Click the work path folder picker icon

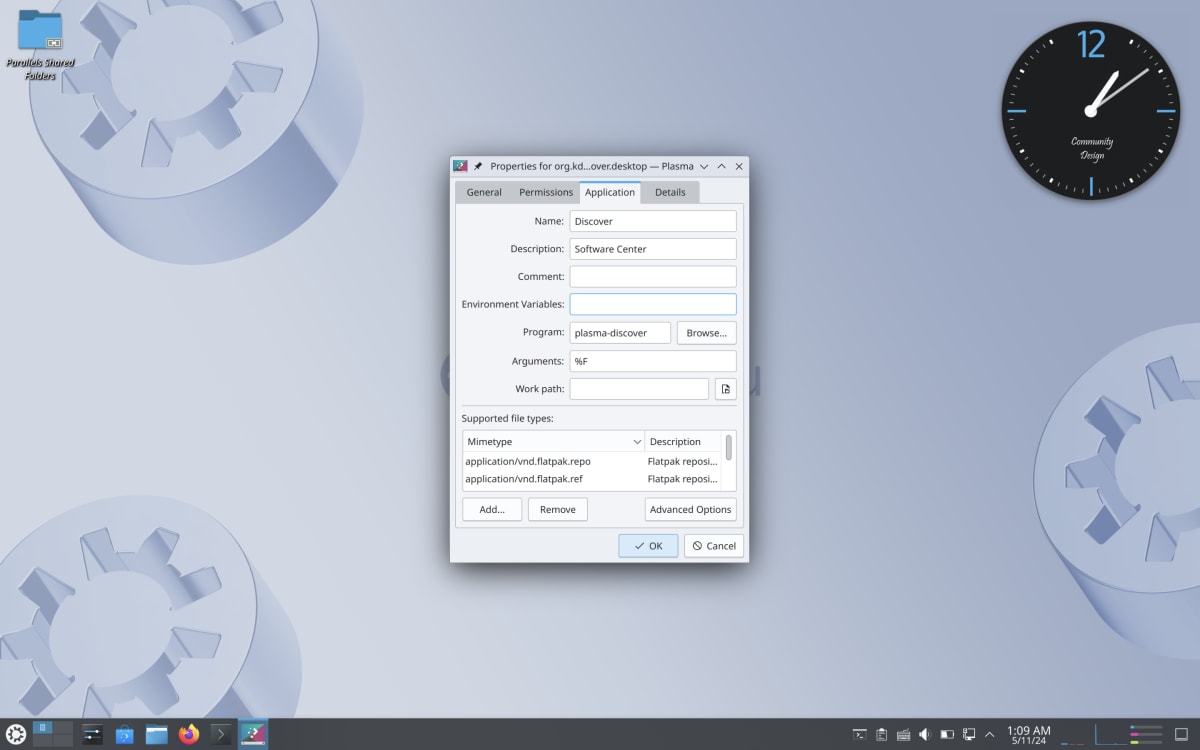pyautogui.click(x=726, y=389)
